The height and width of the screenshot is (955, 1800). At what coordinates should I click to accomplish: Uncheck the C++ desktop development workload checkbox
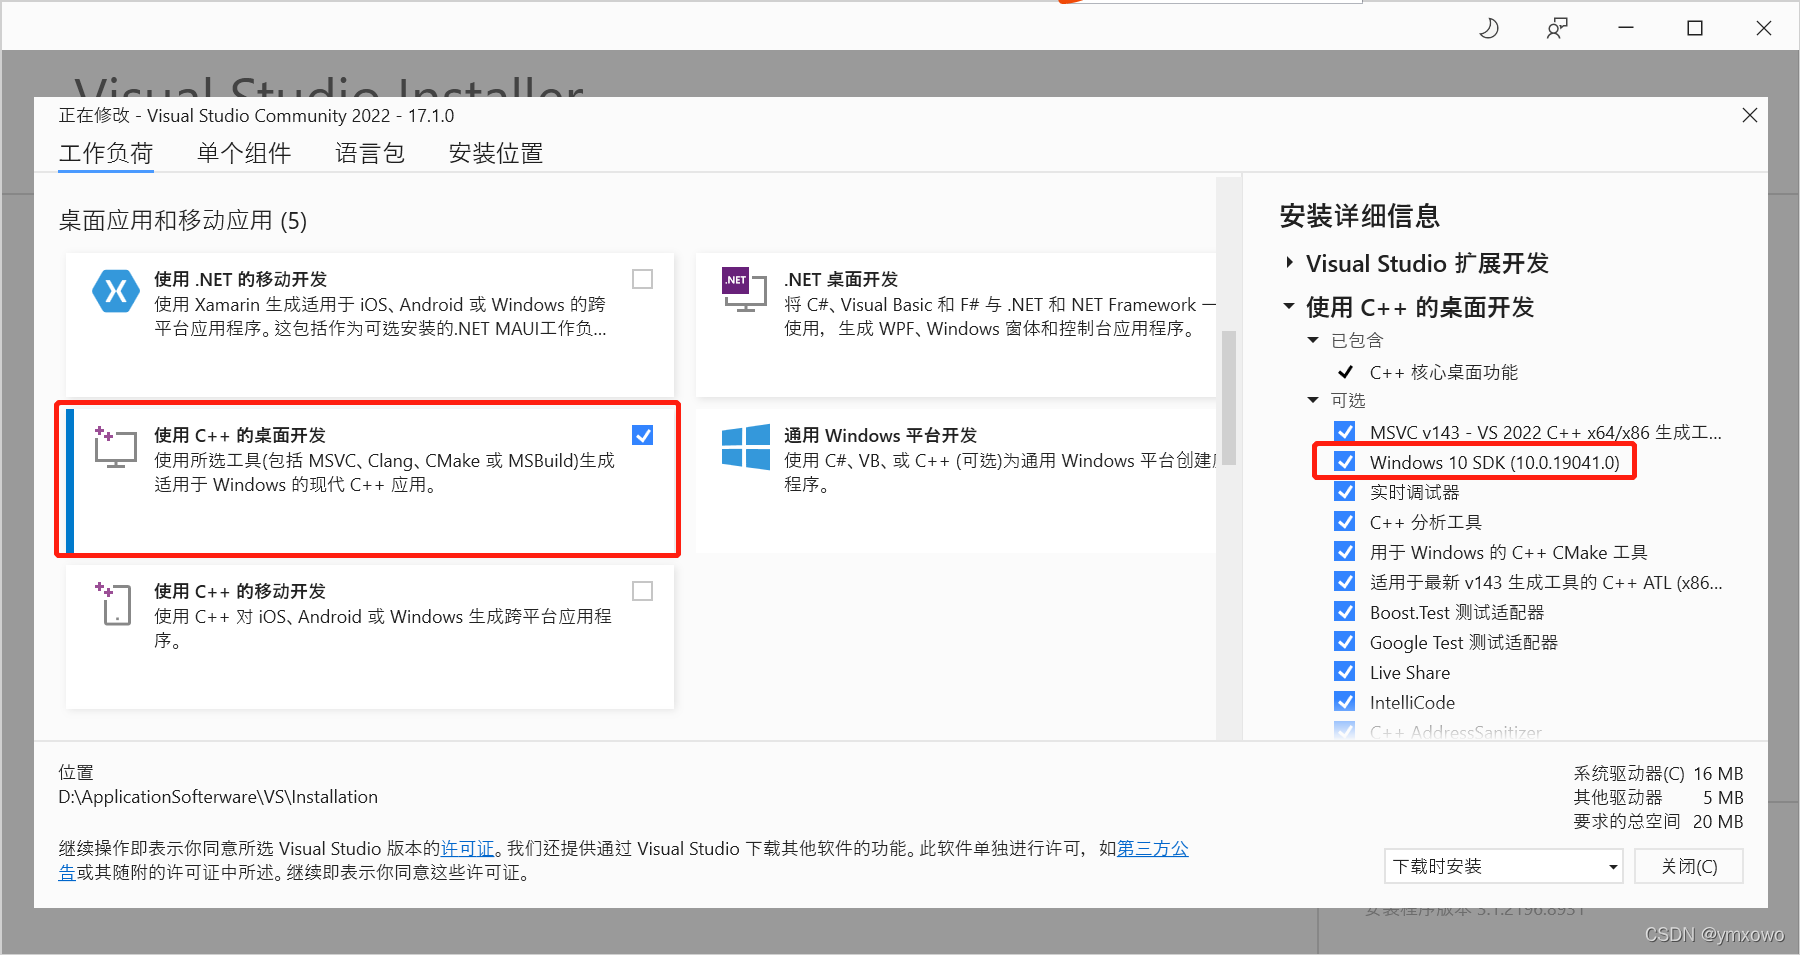(643, 435)
